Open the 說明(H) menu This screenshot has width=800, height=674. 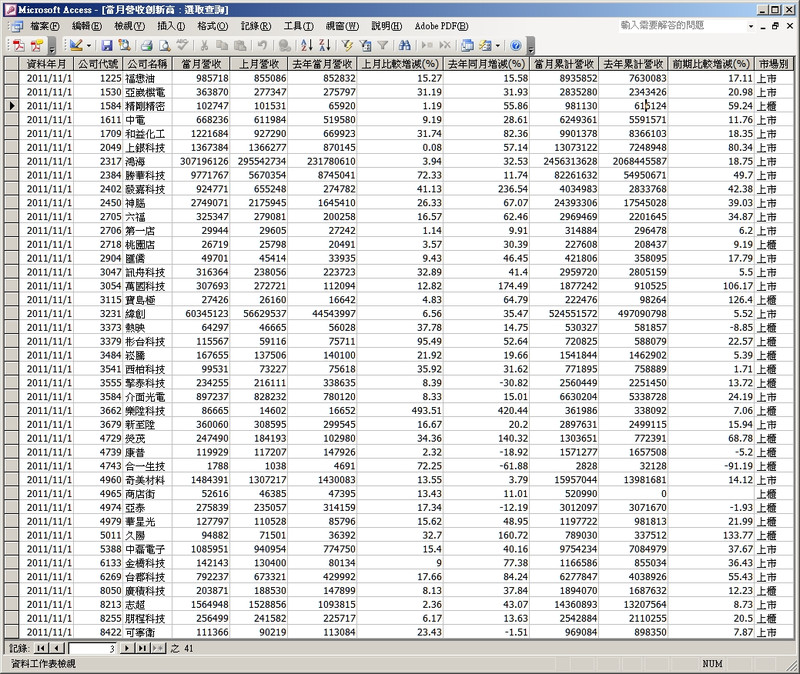[386, 26]
